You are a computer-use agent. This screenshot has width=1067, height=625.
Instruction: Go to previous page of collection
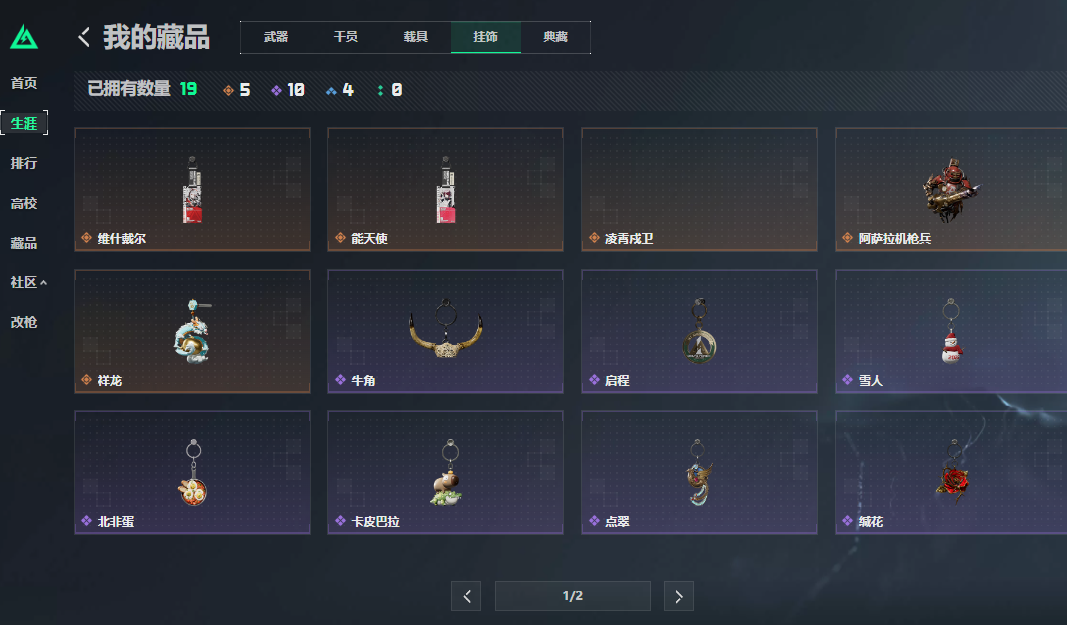pyautogui.click(x=466, y=596)
